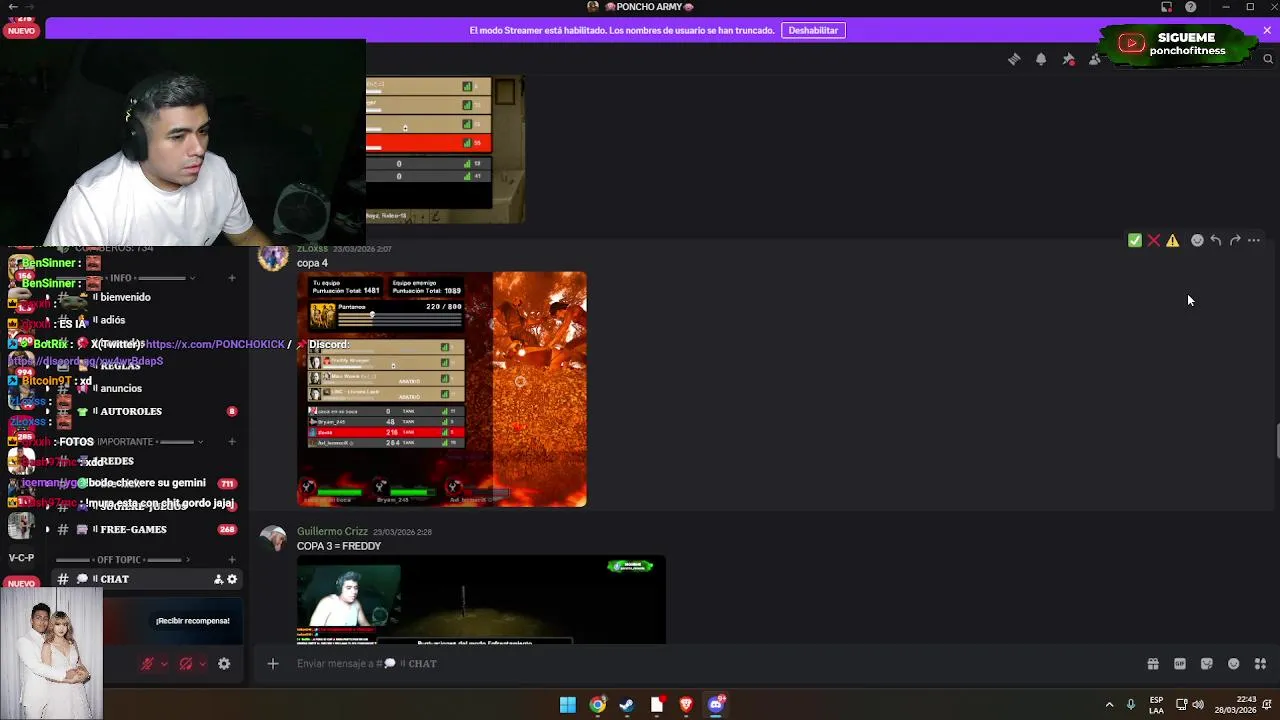
Task: Add channel to IMPORTANTE category
Action: [232, 441]
